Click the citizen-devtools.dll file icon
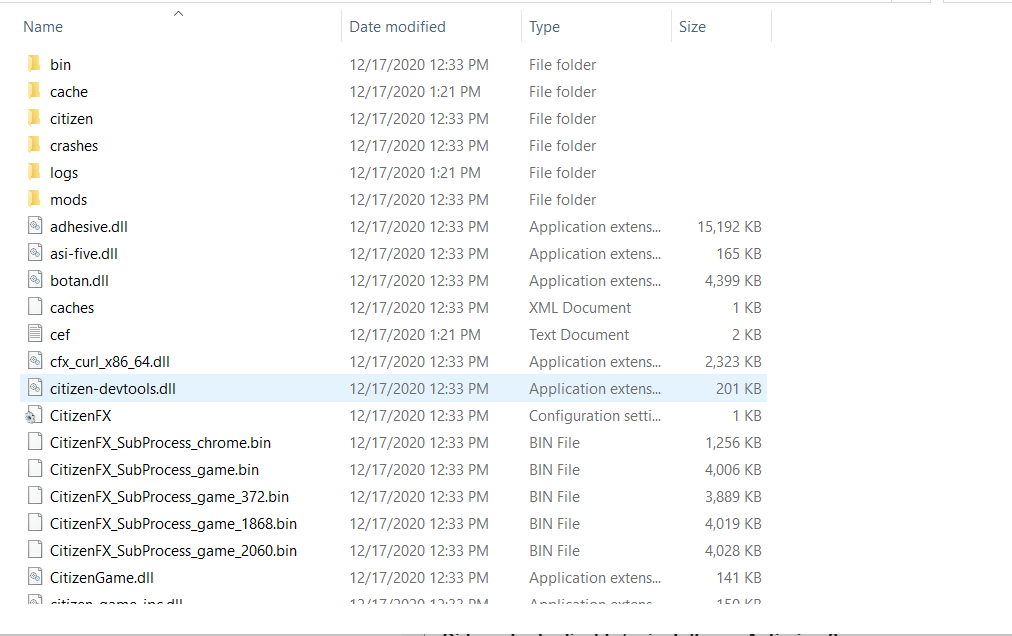The height and width of the screenshot is (636, 1012). click(x=35, y=388)
